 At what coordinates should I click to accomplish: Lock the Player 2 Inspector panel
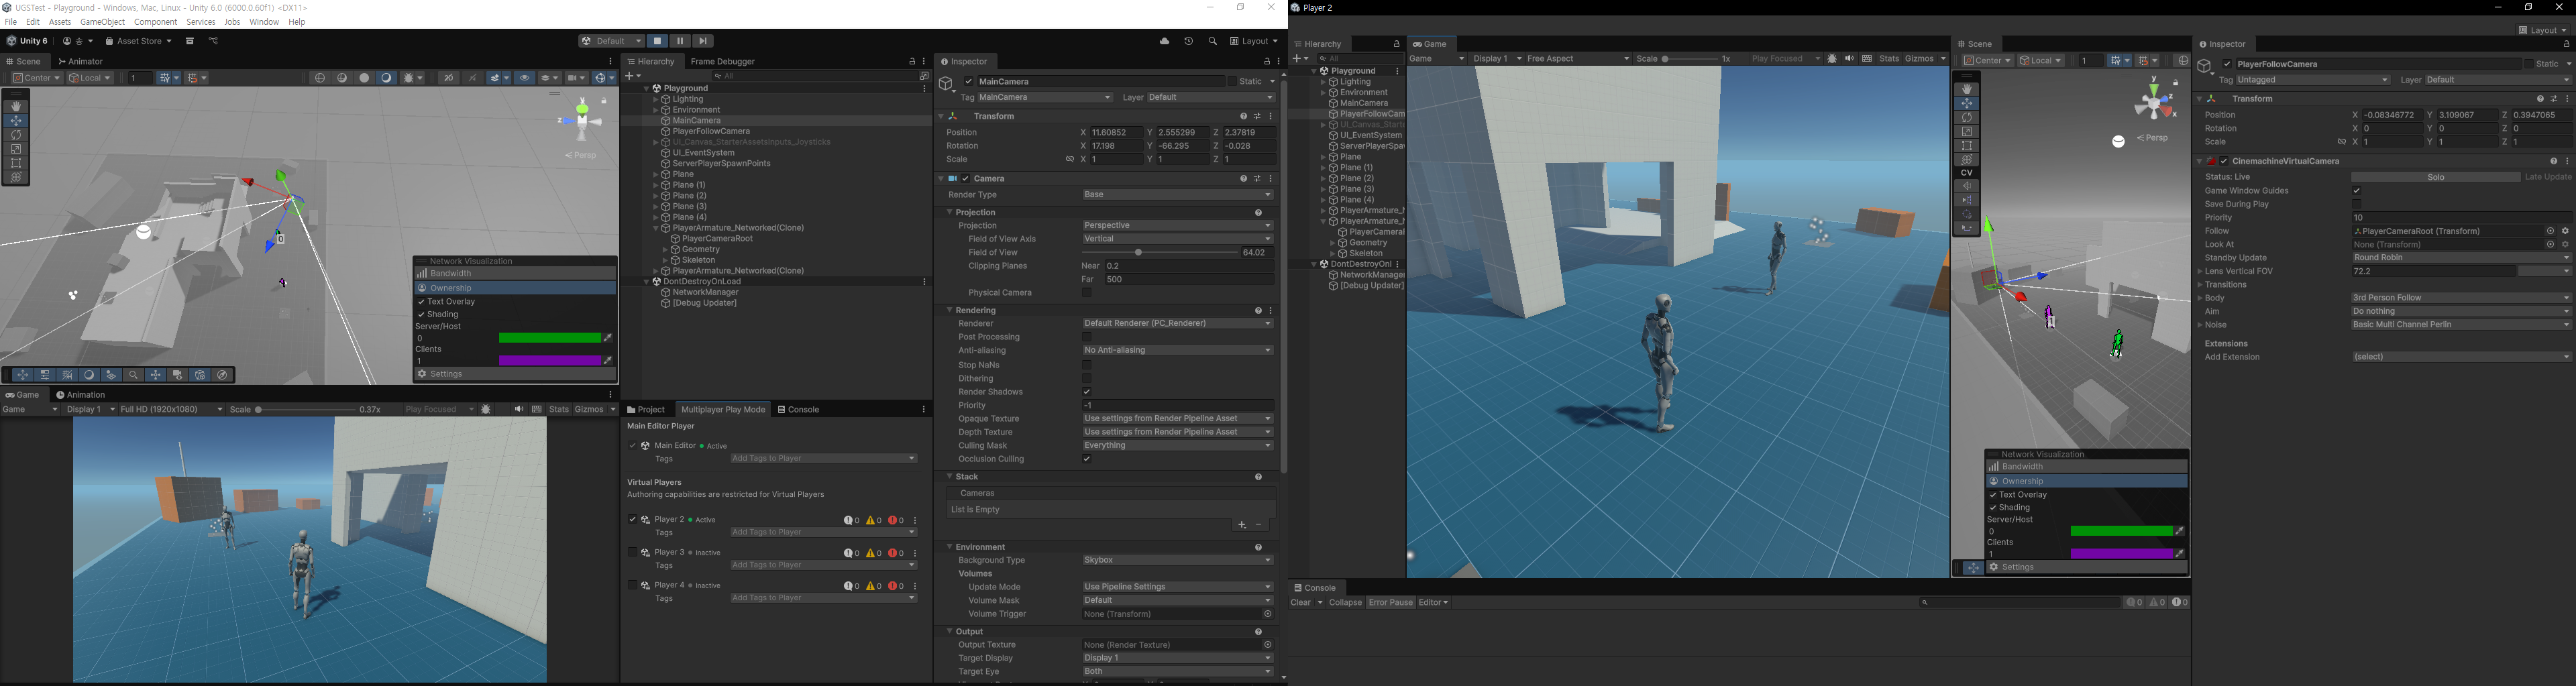point(2566,44)
